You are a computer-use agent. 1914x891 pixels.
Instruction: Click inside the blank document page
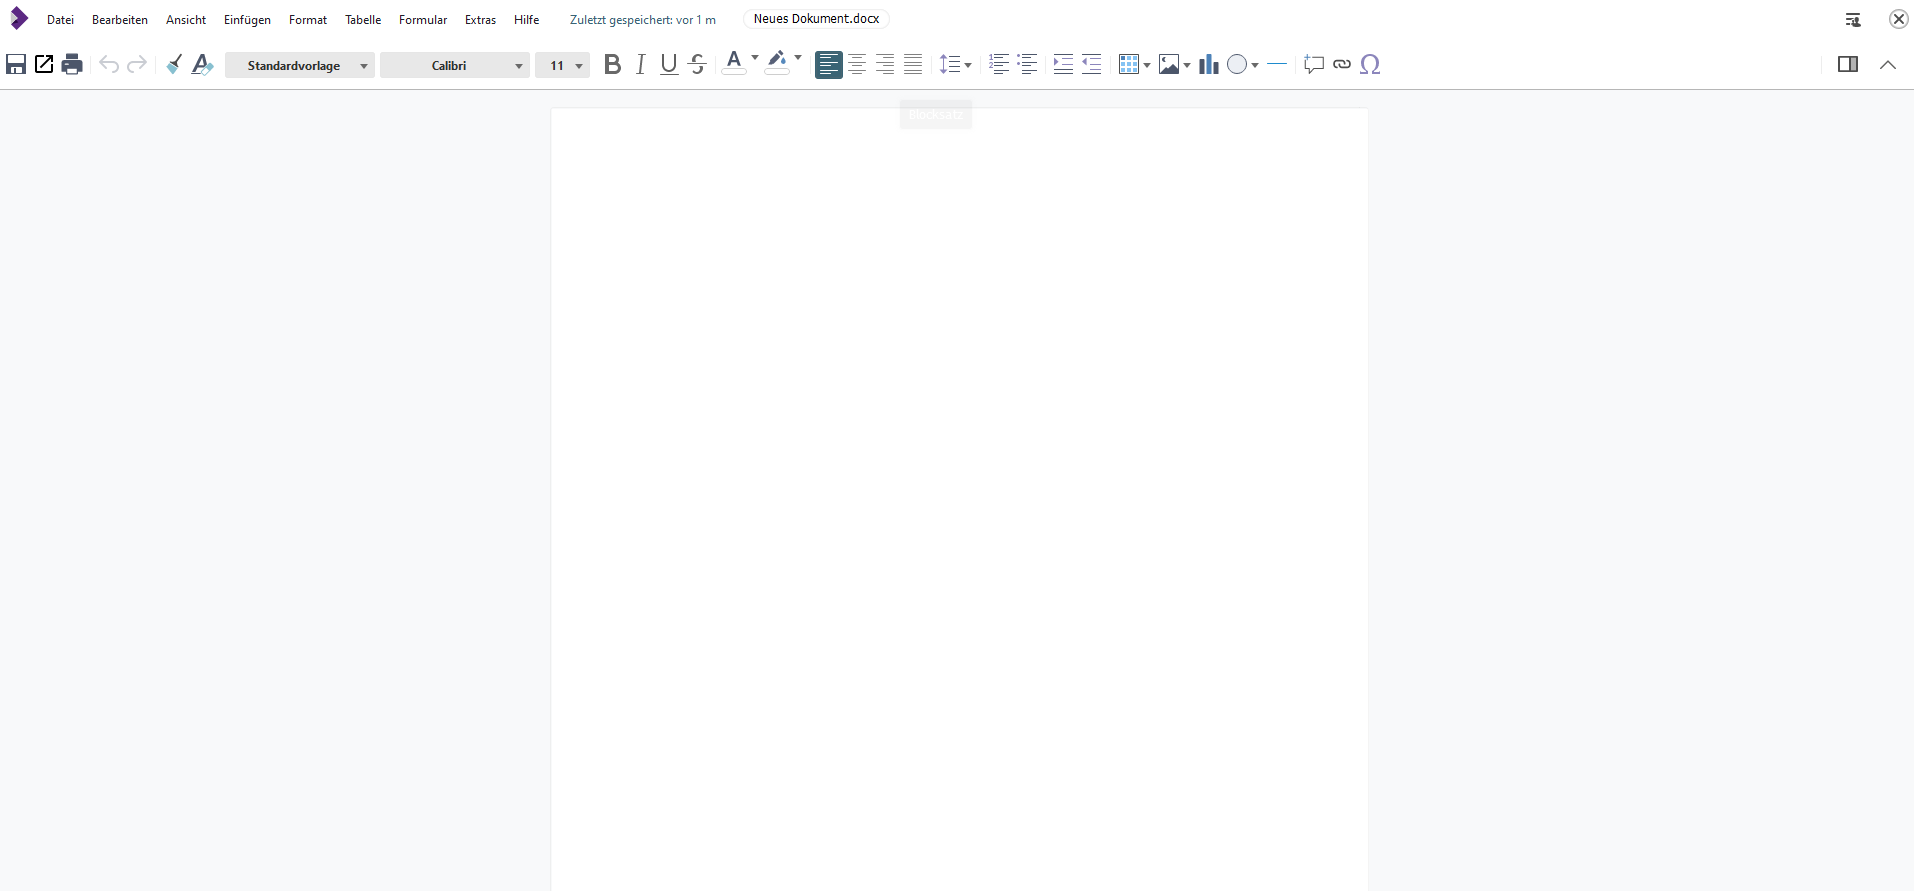click(x=960, y=500)
